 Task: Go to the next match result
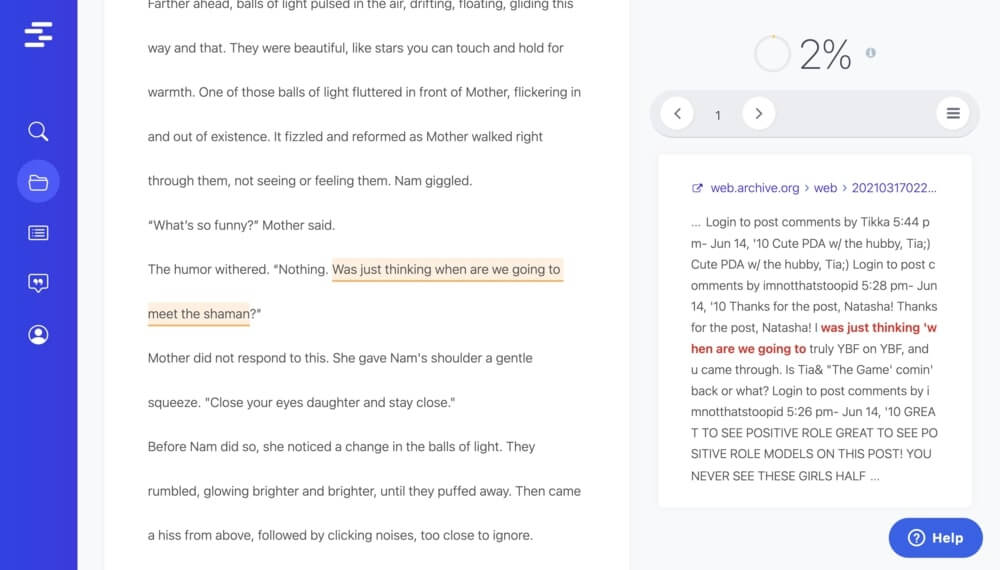pos(758,114)
